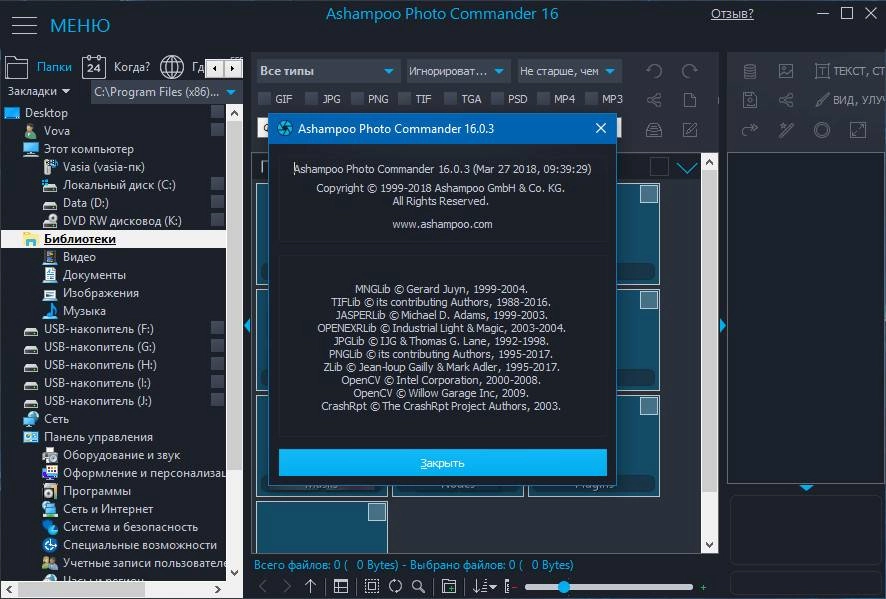Click the circle ring effect icon
Viewport: 886px width, 599px height.
[822, 130]
